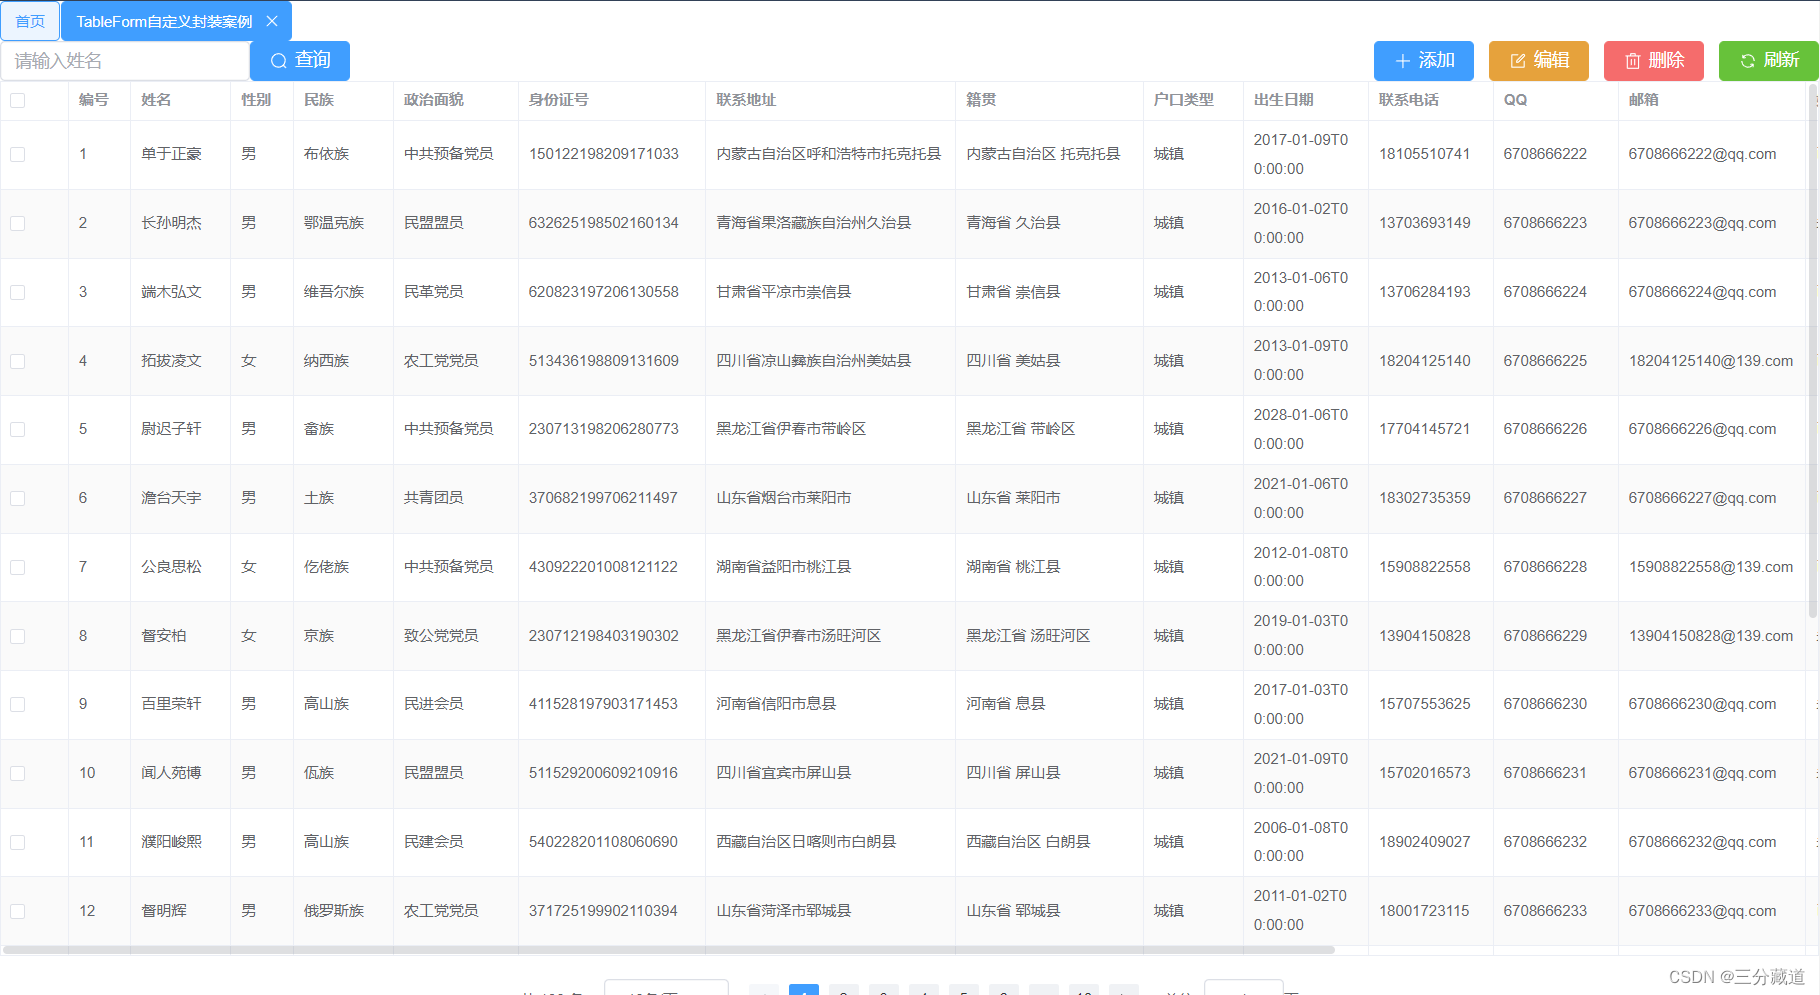Click the 联系电话 column header
This screenshot has height=995, width=1820.
1409,100
